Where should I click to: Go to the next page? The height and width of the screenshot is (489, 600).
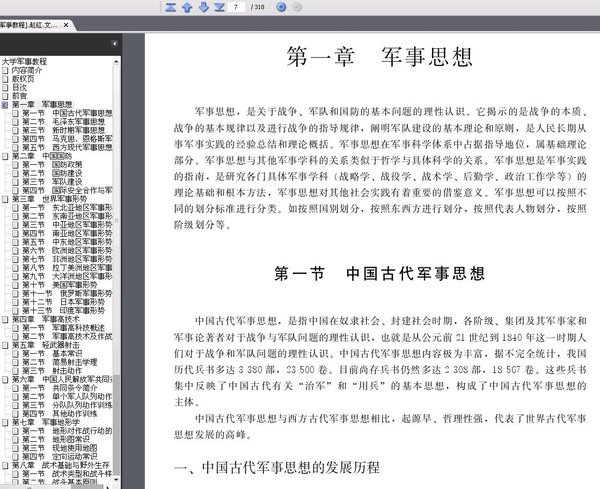point(203,7)
